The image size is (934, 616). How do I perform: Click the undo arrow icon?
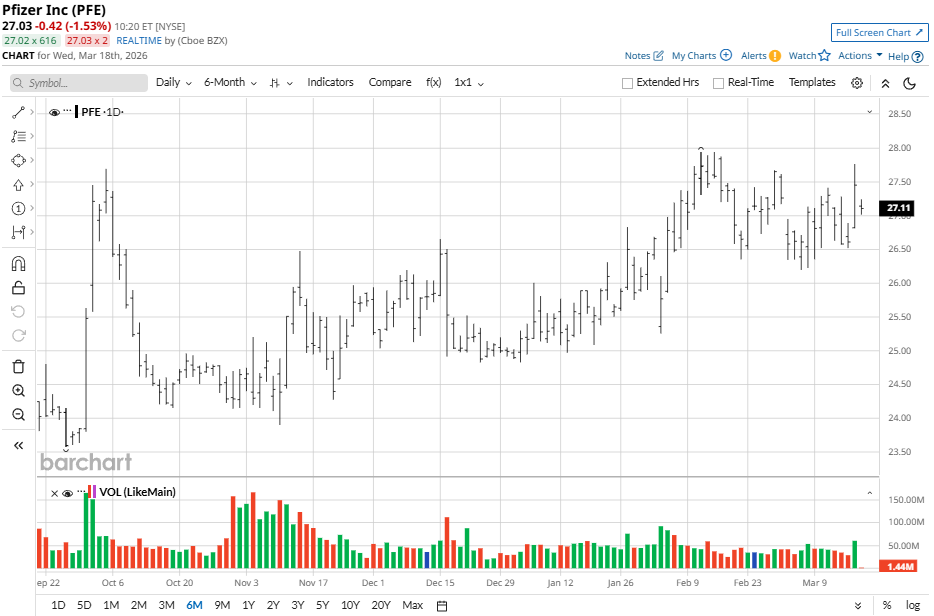pos(18,312)
